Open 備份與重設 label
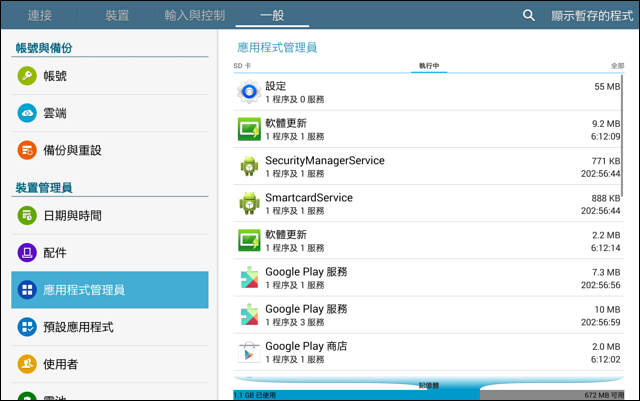The height and width of the screenshot is (401, 640). tap(72, 150)
